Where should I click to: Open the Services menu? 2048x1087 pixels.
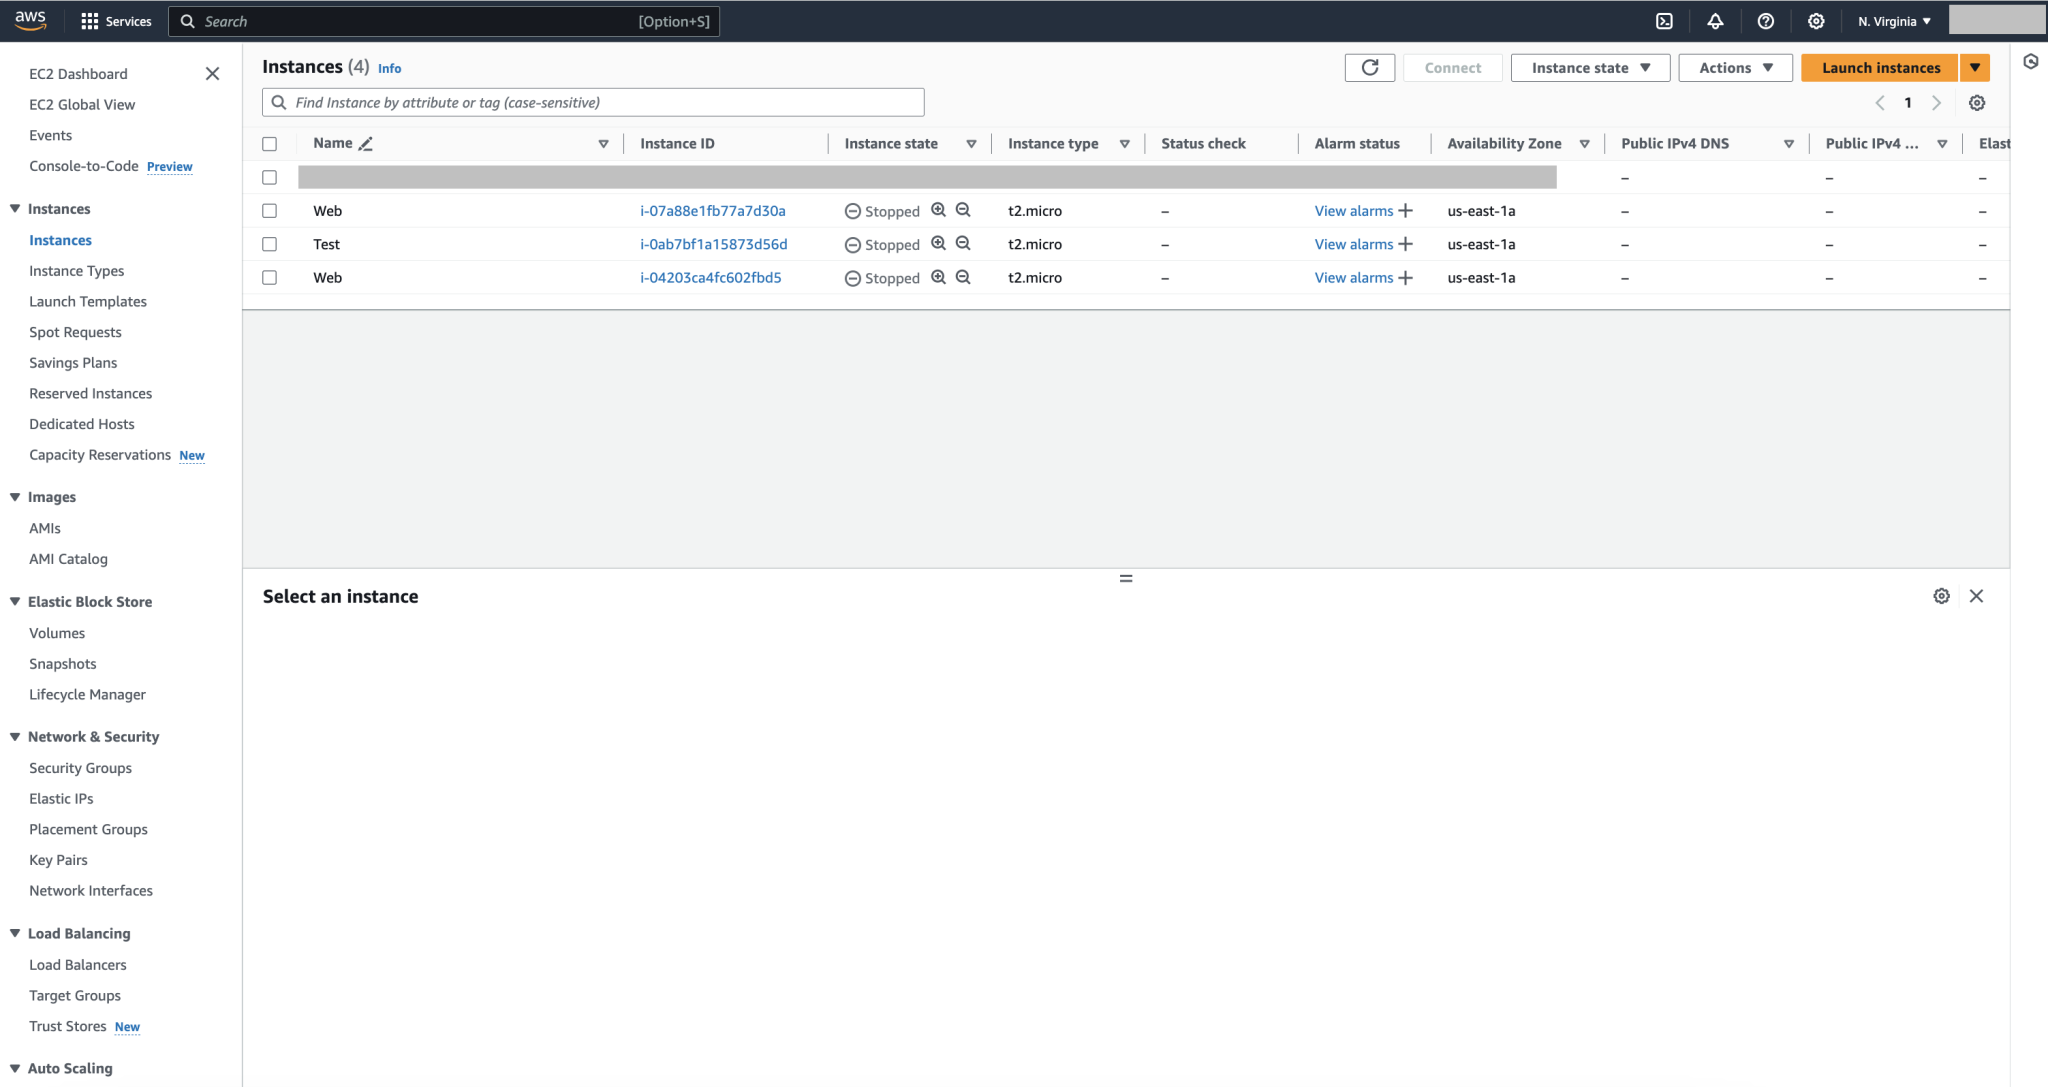(116, 20)
